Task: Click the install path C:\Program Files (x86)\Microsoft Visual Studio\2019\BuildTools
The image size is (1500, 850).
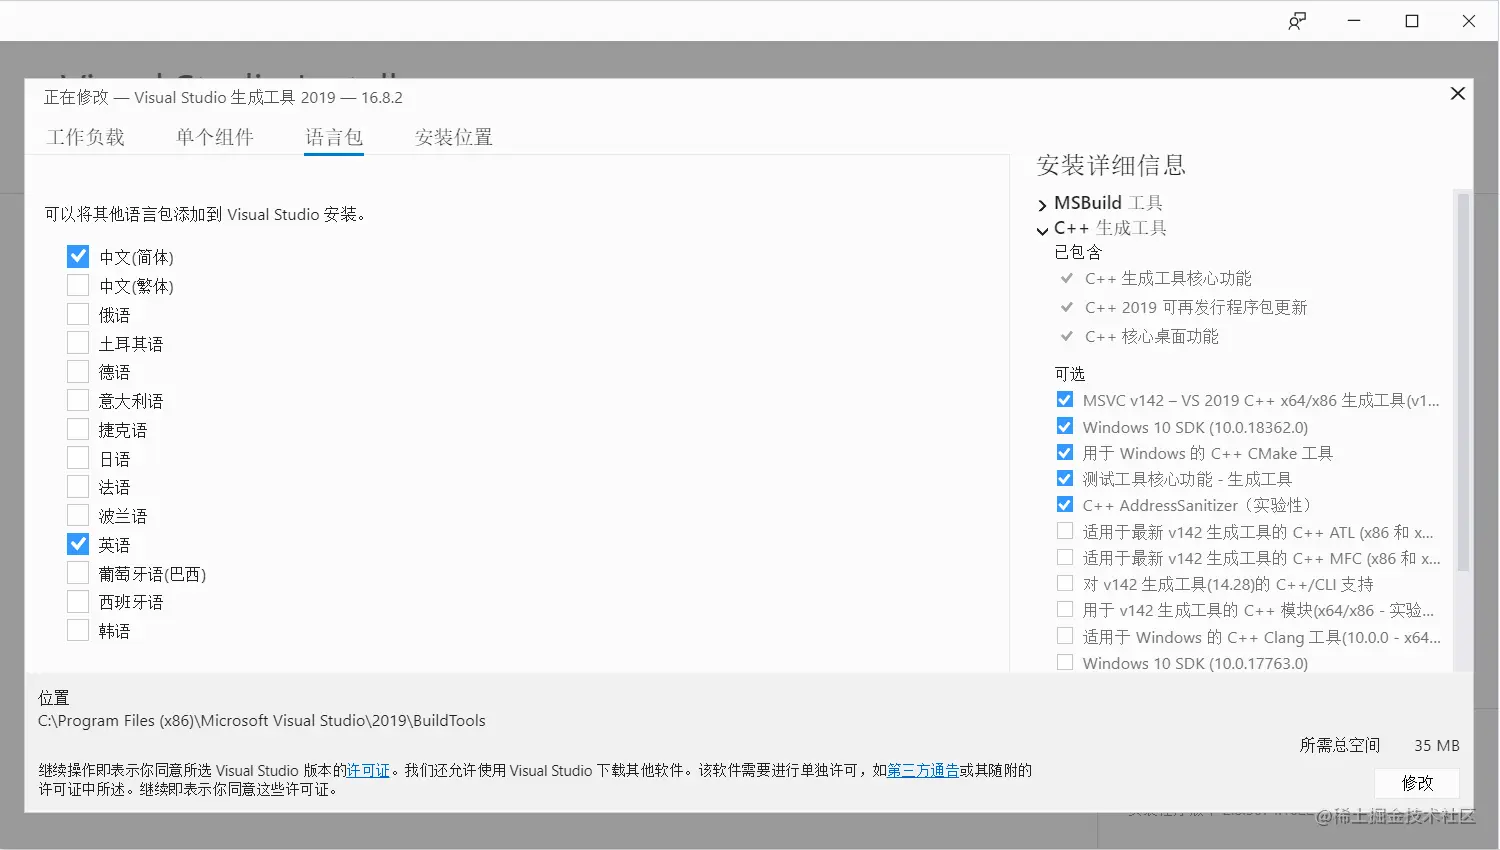Action: (x=262, y=720)
